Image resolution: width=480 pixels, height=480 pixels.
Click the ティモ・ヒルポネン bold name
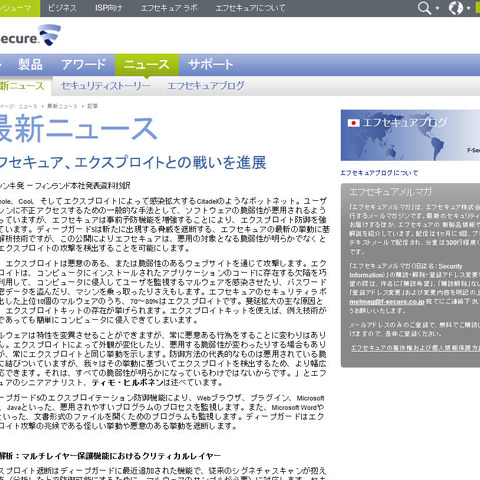127,382
